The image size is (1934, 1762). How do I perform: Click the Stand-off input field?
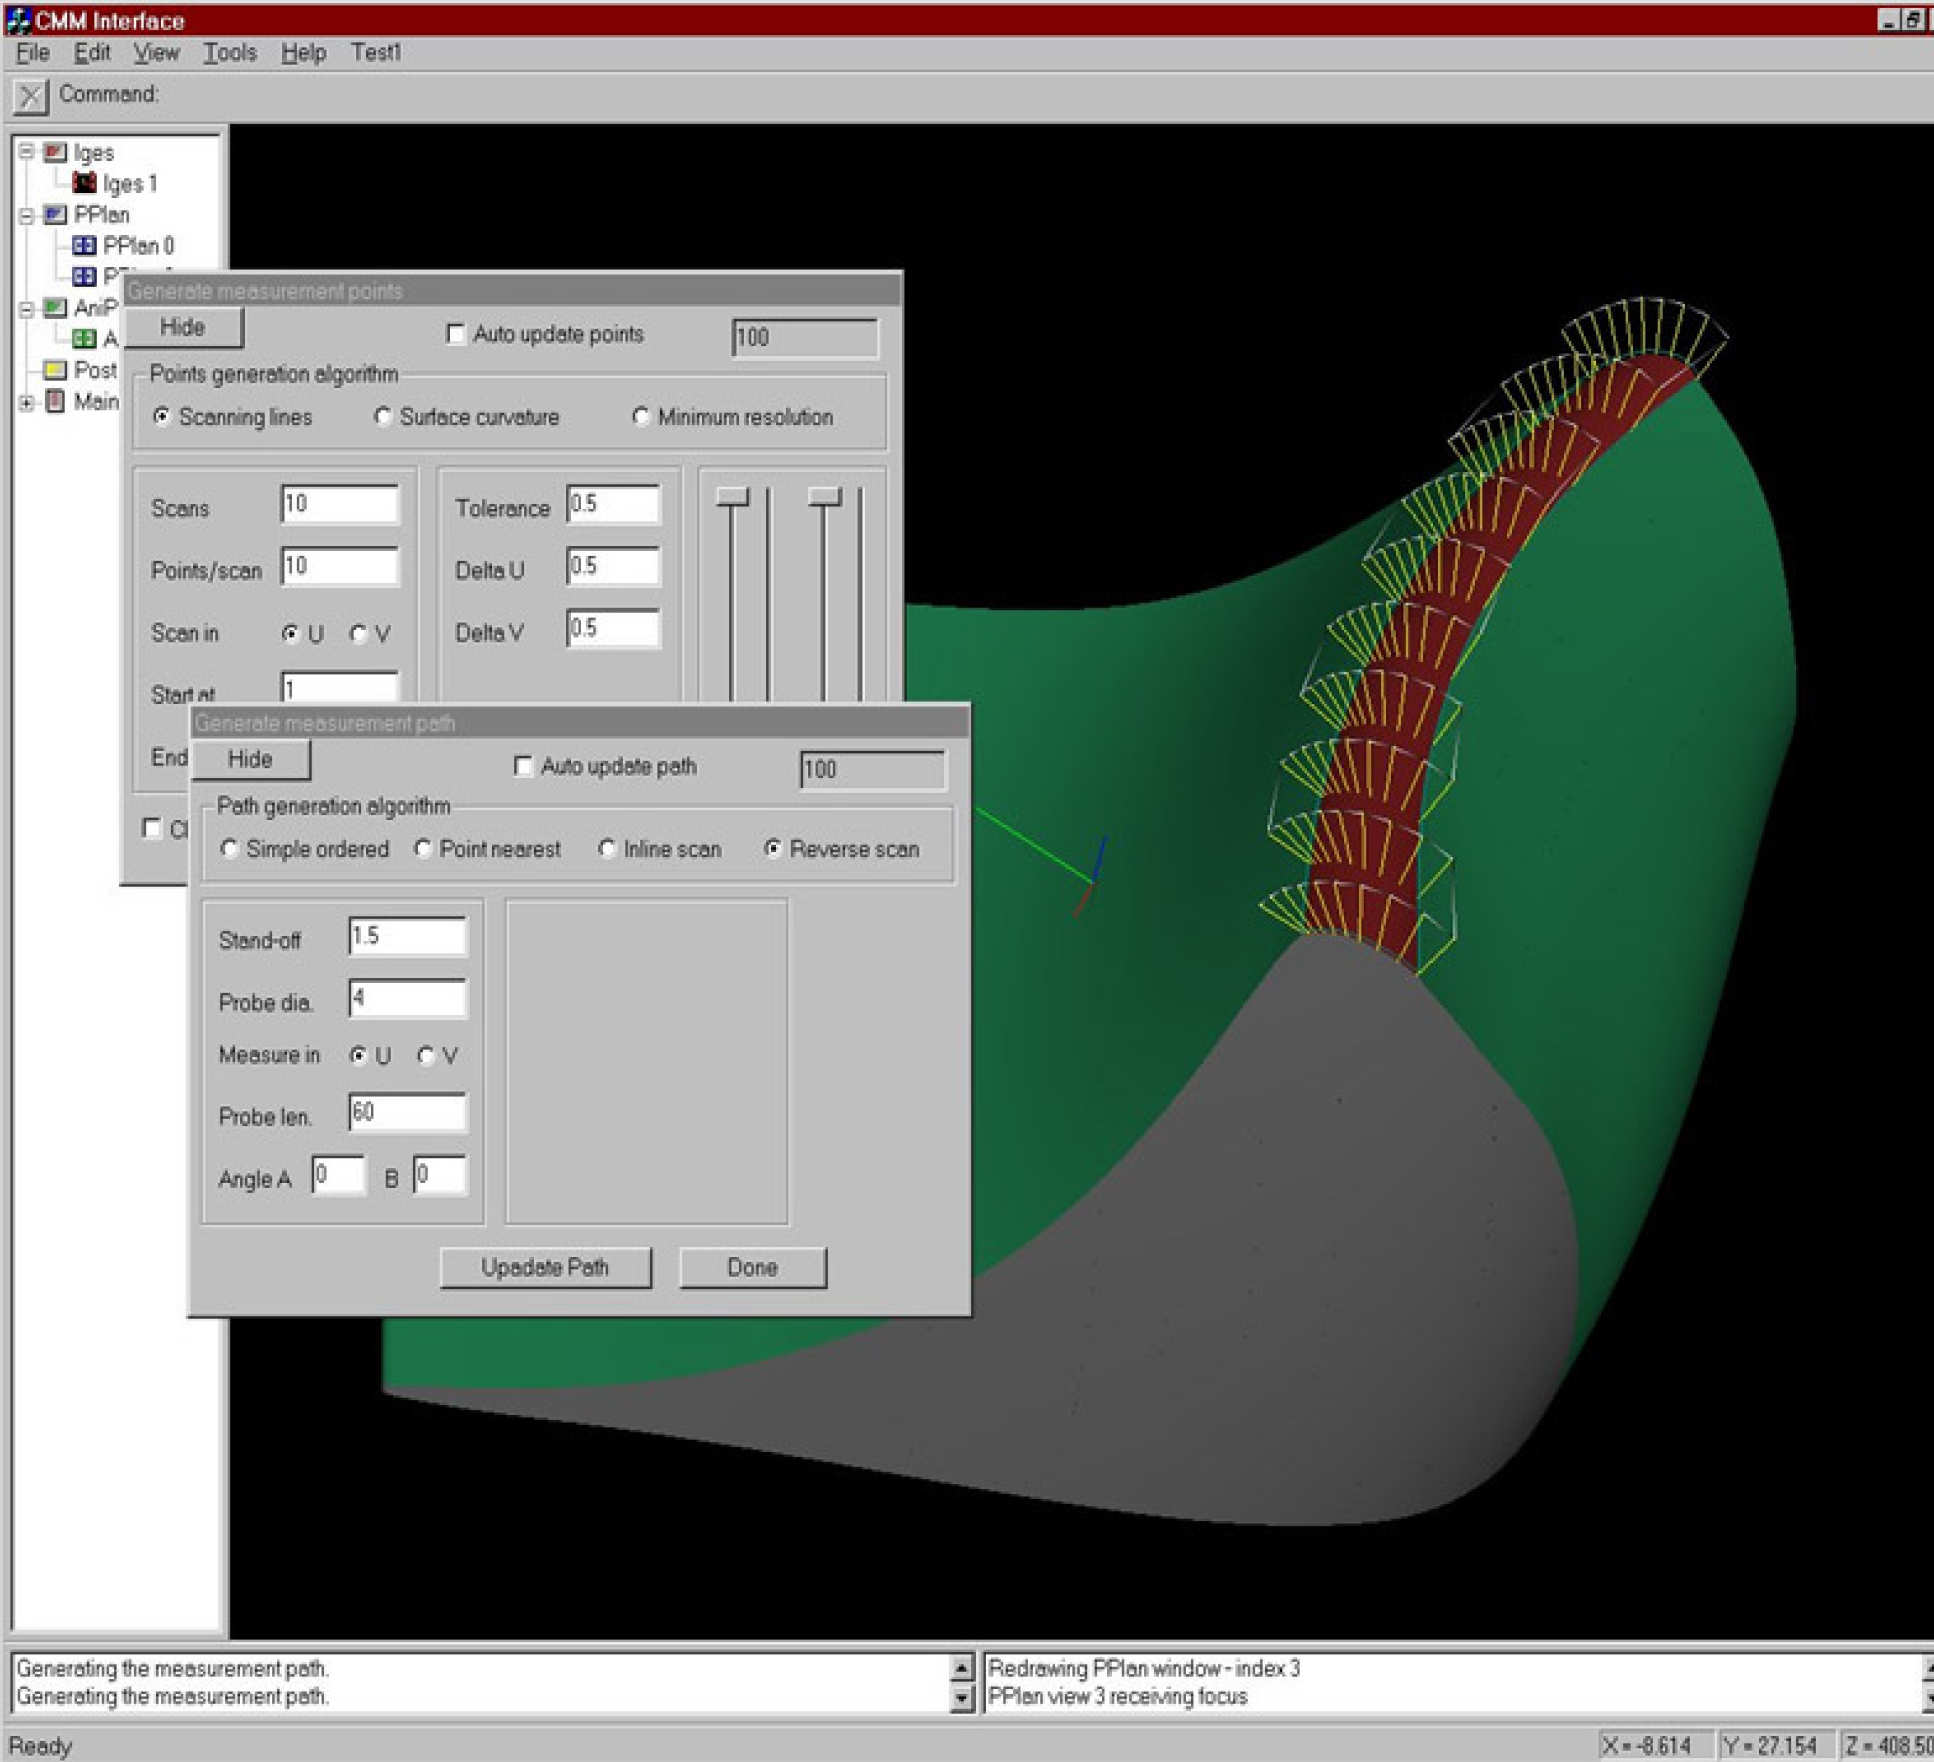pos(407,937)
